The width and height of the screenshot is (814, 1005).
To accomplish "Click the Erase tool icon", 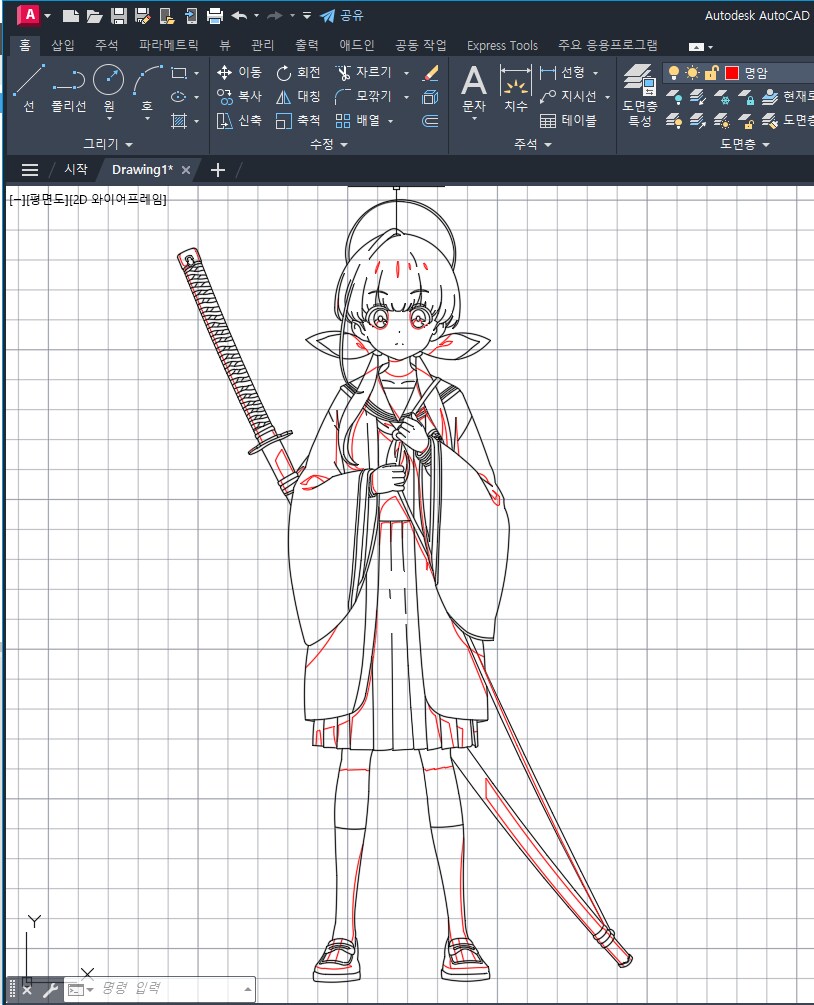I will [x=431, y=73].
